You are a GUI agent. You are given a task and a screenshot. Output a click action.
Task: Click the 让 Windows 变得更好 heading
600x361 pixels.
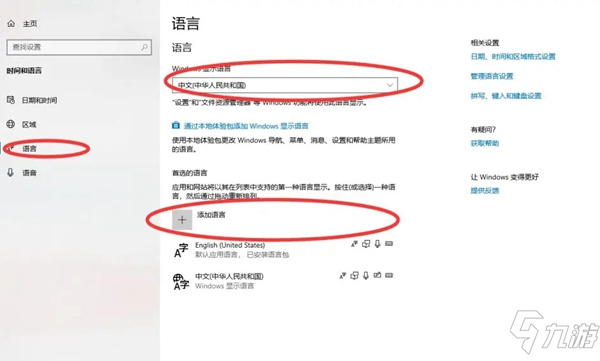[504, 177]
